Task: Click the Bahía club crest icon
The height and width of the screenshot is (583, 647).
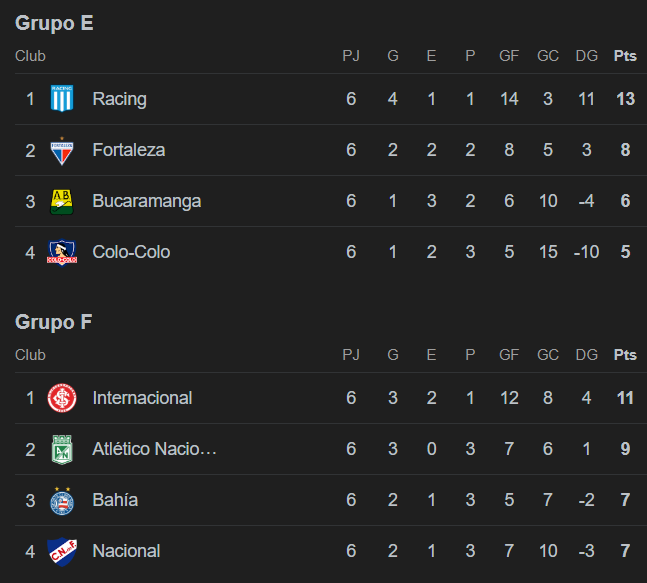Action: pos(62,501)
